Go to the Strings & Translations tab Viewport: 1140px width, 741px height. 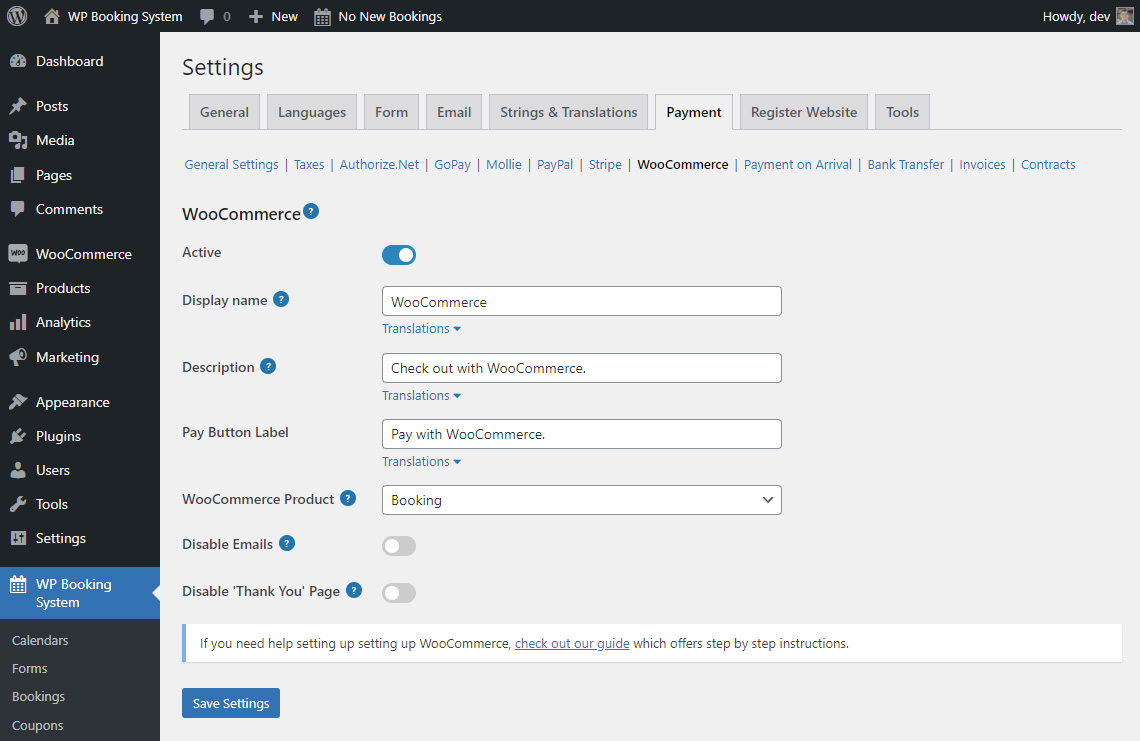click(x=569, y=112)
